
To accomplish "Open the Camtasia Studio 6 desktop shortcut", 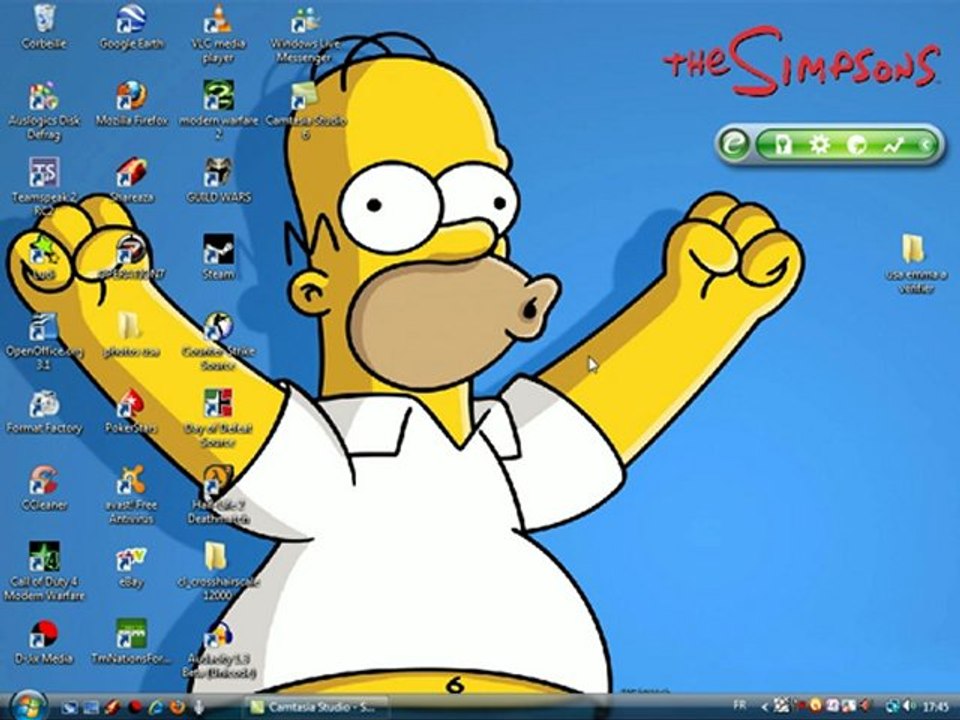I will 305,111.
